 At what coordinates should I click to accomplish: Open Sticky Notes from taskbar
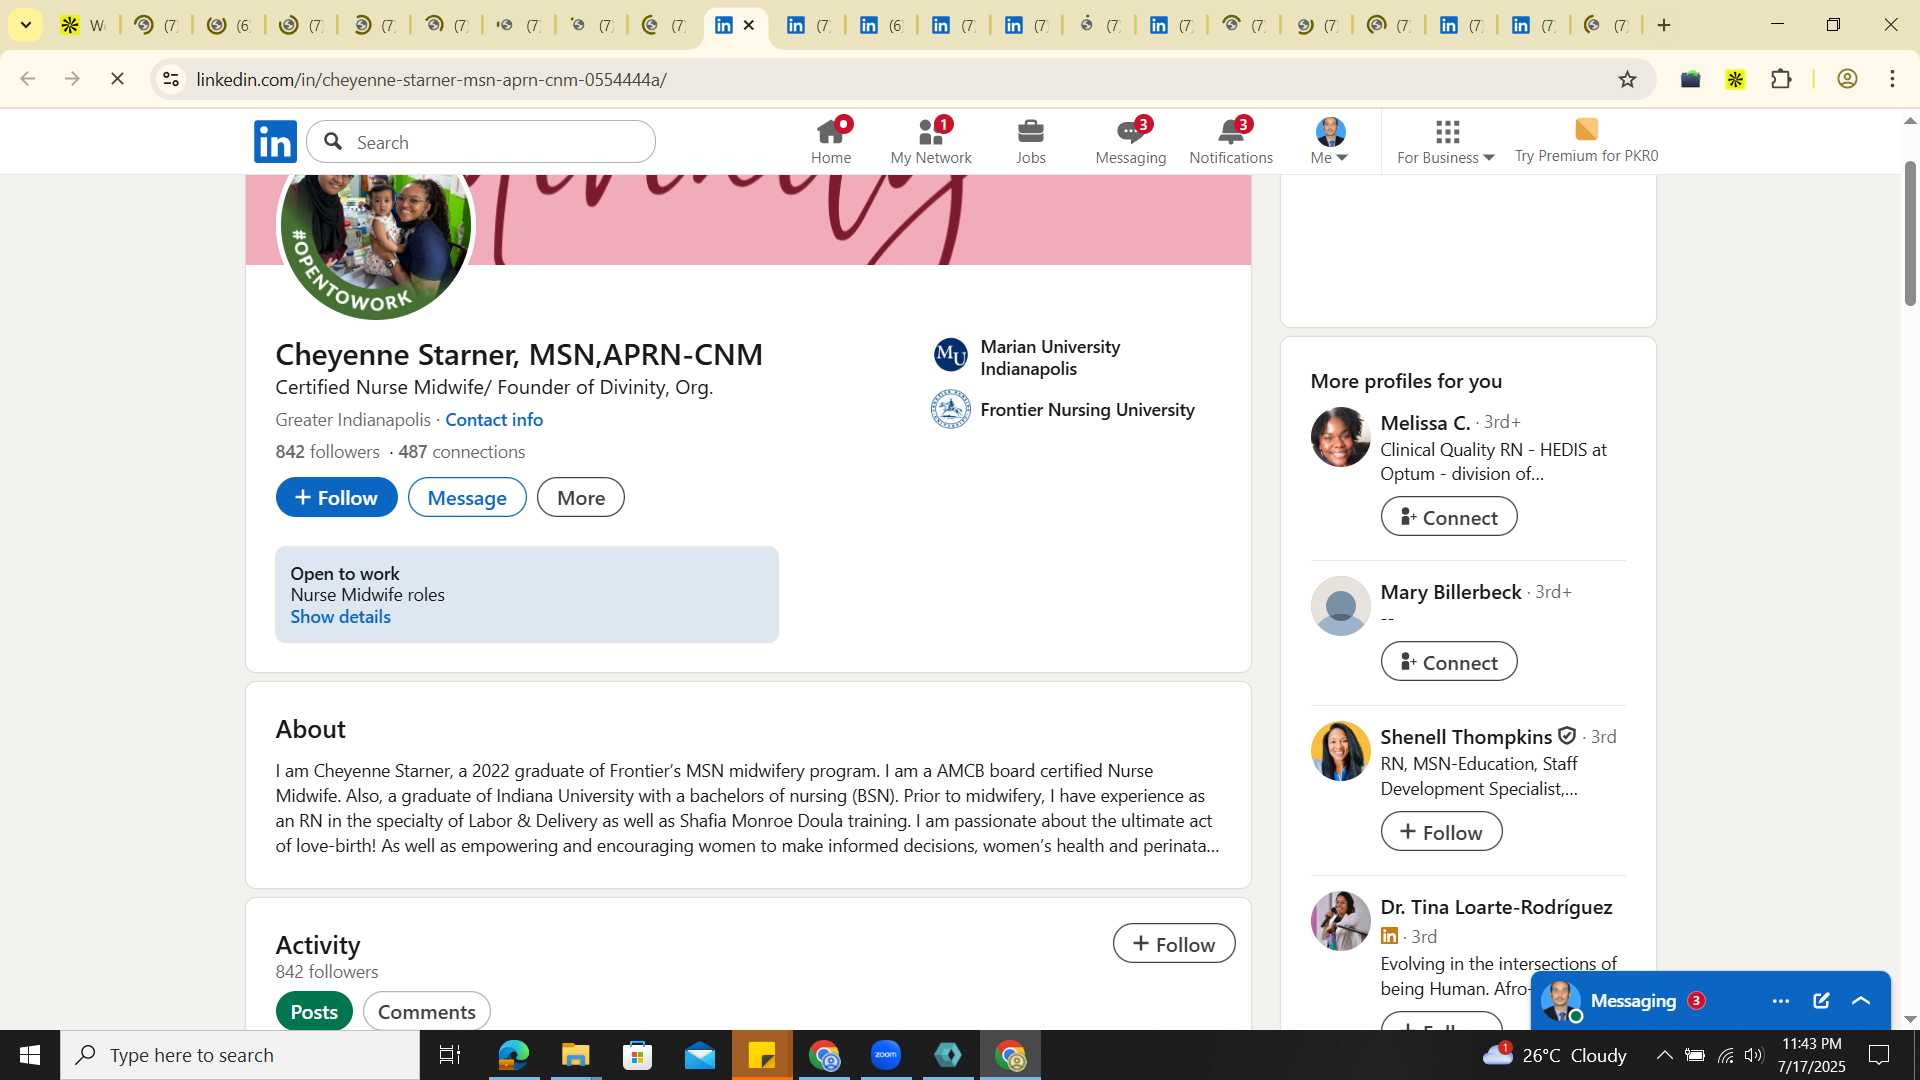[762, 1055]
